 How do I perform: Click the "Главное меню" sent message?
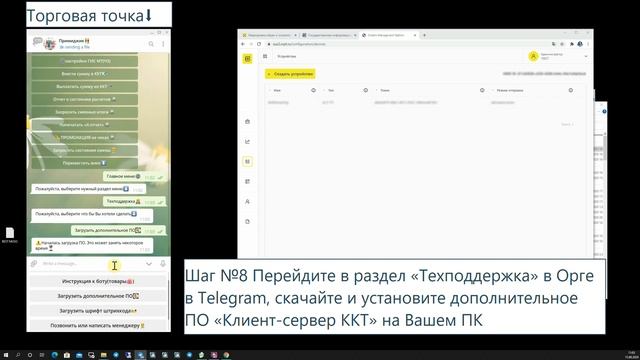click(x=134, y=176)
